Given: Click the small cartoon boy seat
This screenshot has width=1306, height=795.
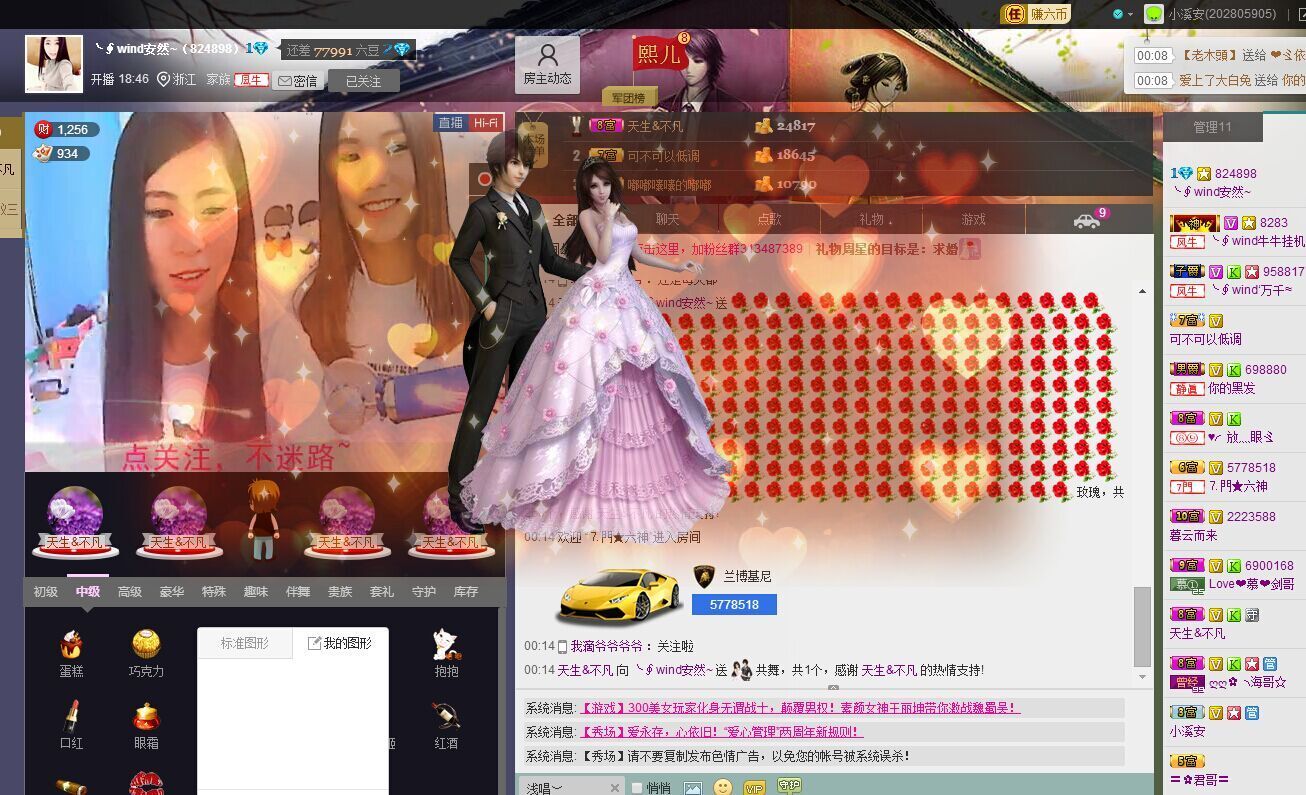Looking at the screenshot, I should [x=262, y=518].
